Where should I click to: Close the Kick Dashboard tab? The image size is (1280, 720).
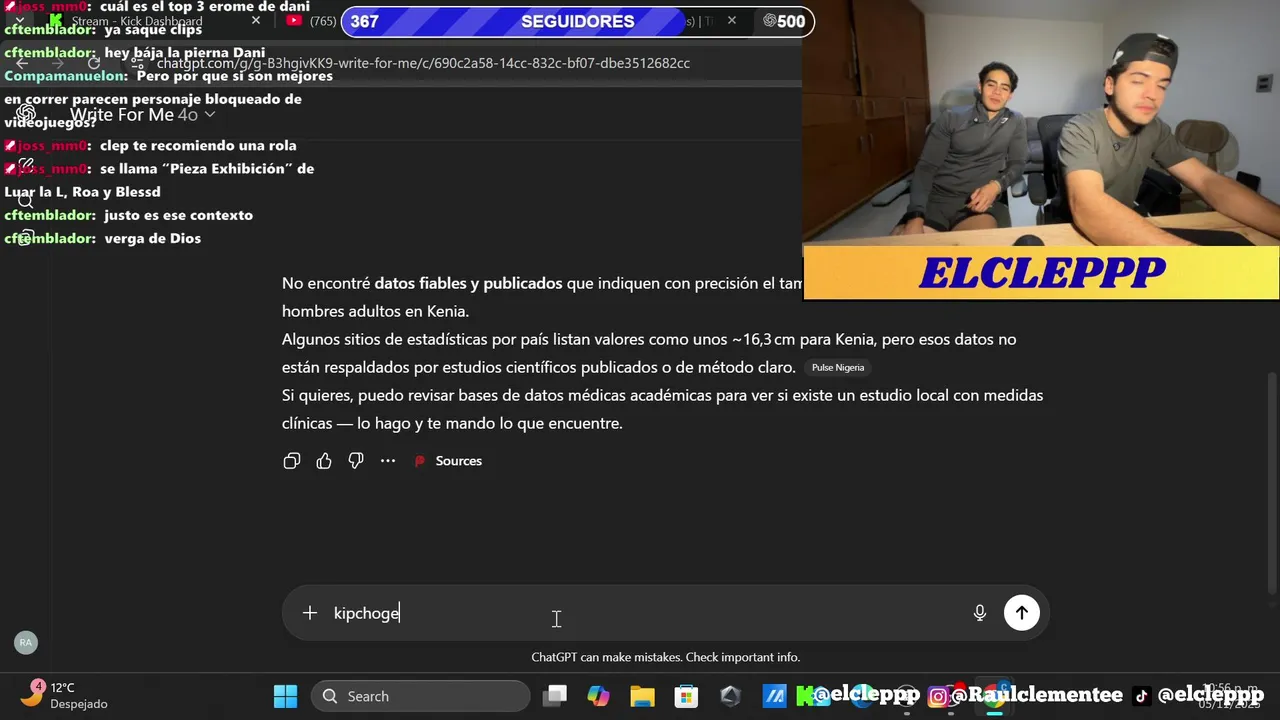256,21
